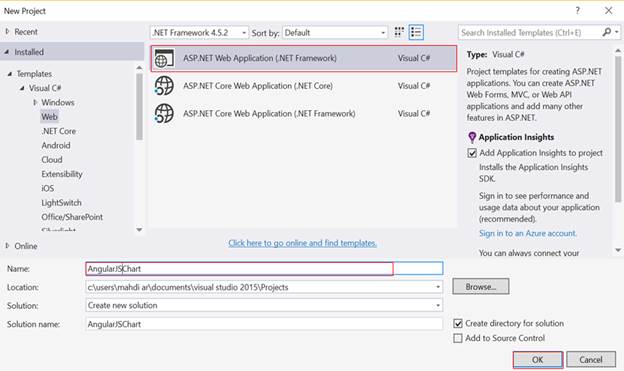Click the Application Insights lightbulb icon
The width and height of the screenshot is (624, 371).
pyautogui.click(x=472, y=137)
